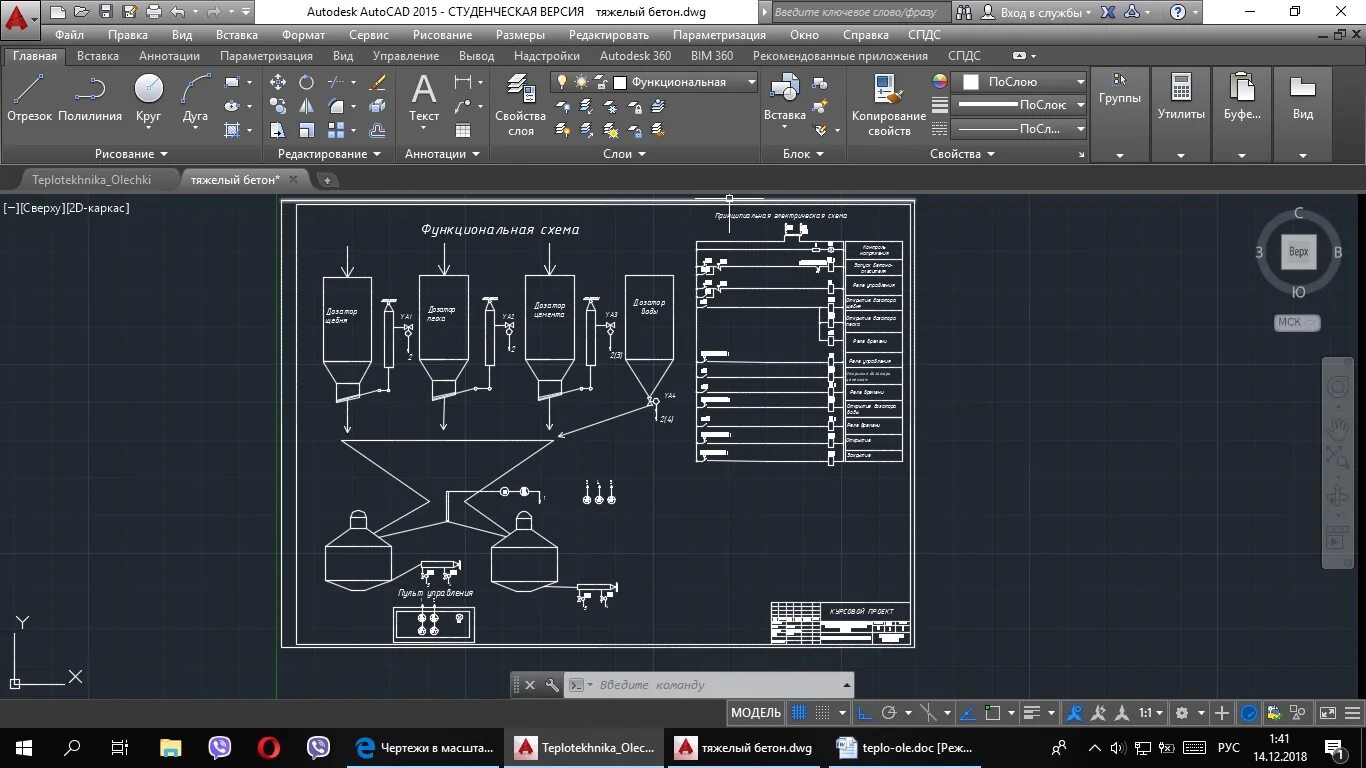Select the Текст tool
Image resolution: width=1366 pixels, height=768 pixels.
pyautogui.click(x=424, y=100)
